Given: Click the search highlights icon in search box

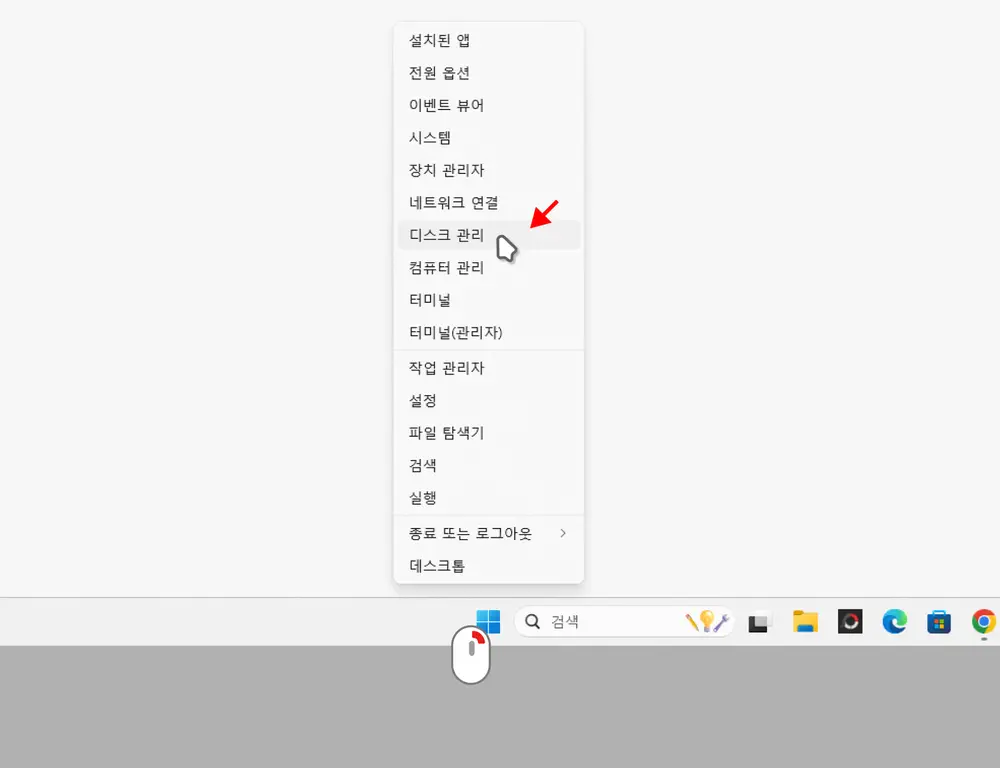Looking at the screenshot, I should (x=708, y=621).
